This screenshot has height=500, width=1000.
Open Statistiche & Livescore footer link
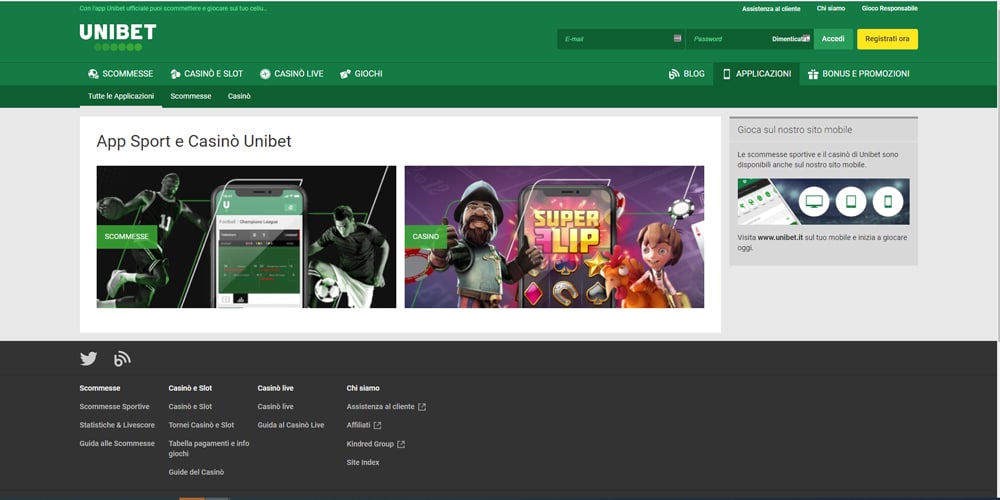[117, 425]
